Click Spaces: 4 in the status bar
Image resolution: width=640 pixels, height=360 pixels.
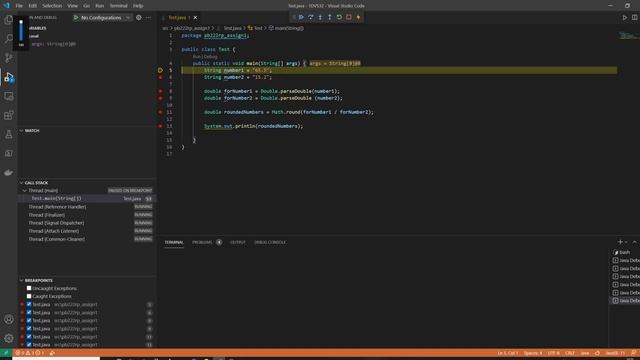[533, 353]
